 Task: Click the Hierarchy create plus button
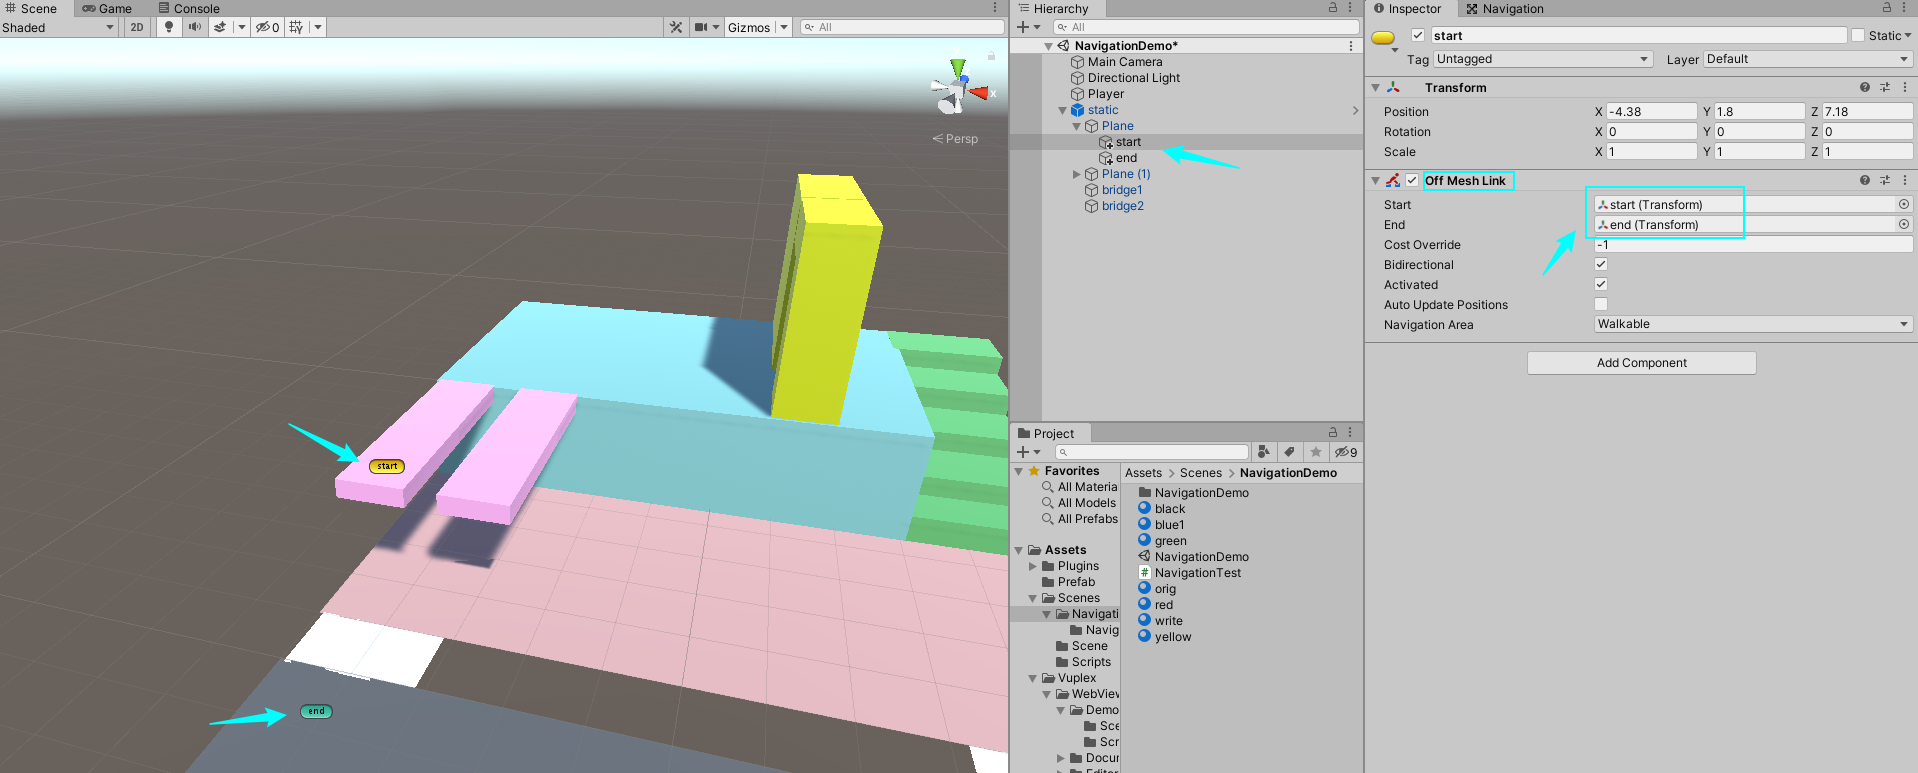coord(1029,27)
